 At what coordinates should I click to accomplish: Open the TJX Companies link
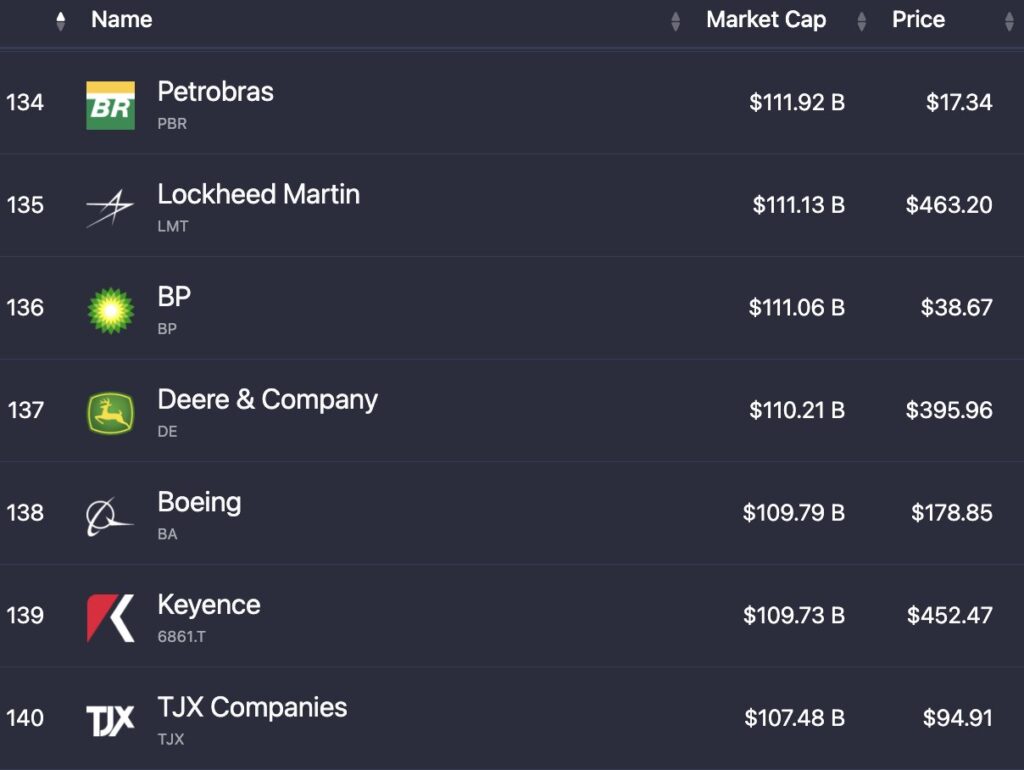(252, 707)
